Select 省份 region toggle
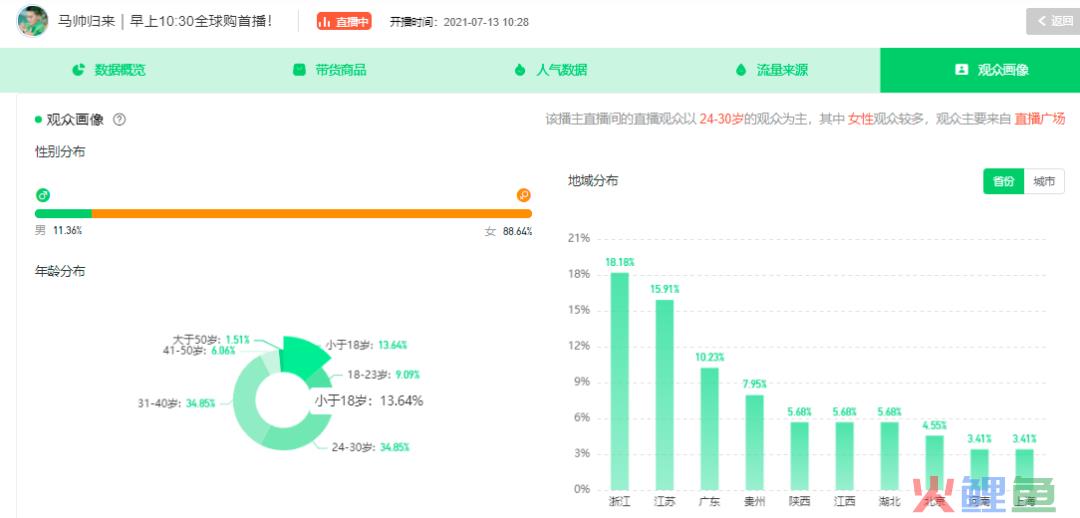Viewport: 1080px width, 518px height. pos(1004,182)
